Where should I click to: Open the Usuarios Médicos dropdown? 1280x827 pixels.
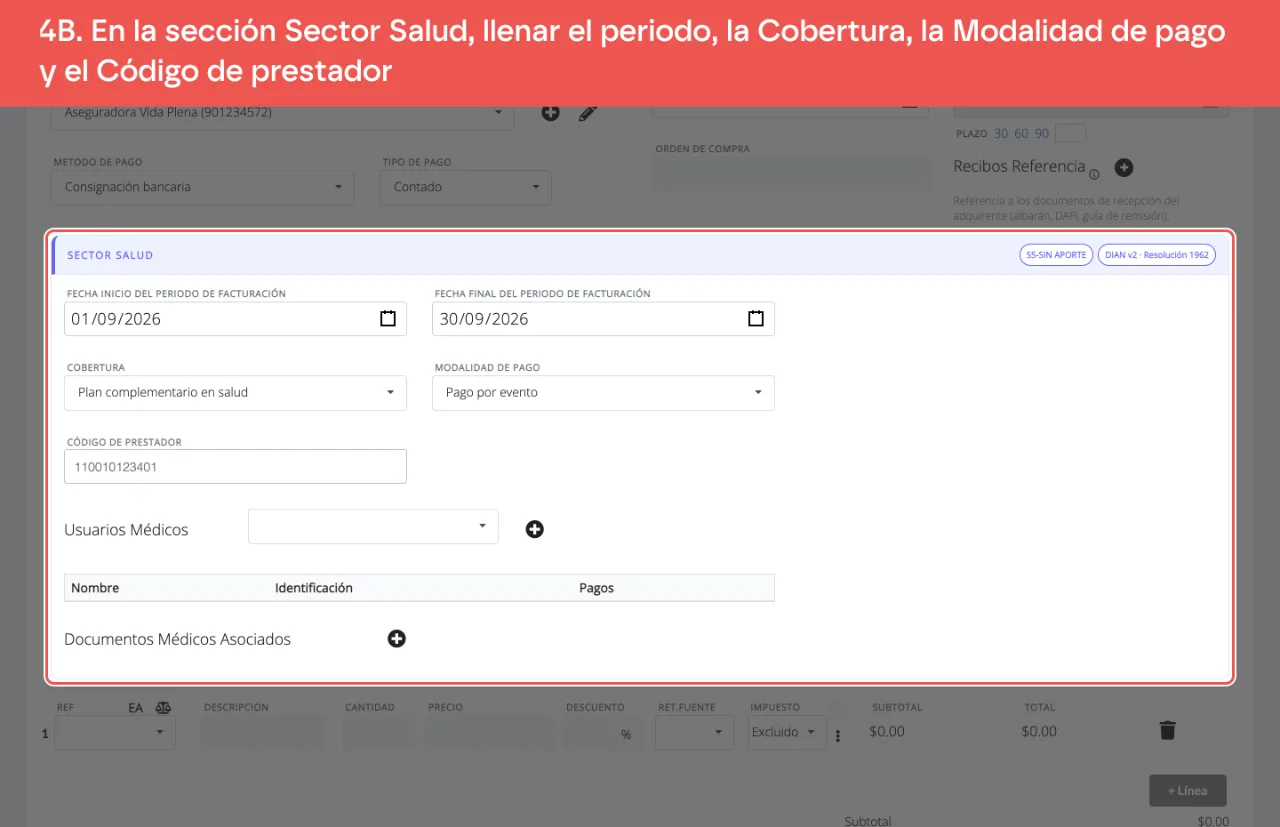pos(373,526)
